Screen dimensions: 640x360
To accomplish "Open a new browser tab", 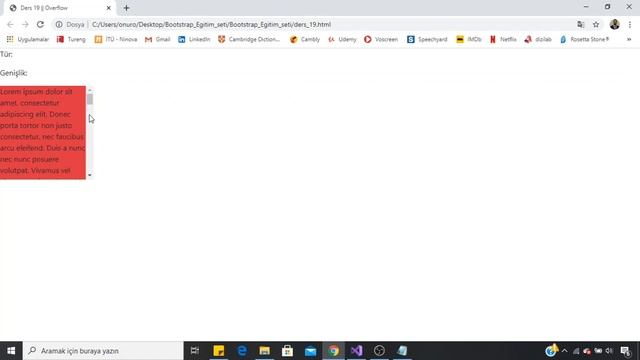I will pos(126,8).
